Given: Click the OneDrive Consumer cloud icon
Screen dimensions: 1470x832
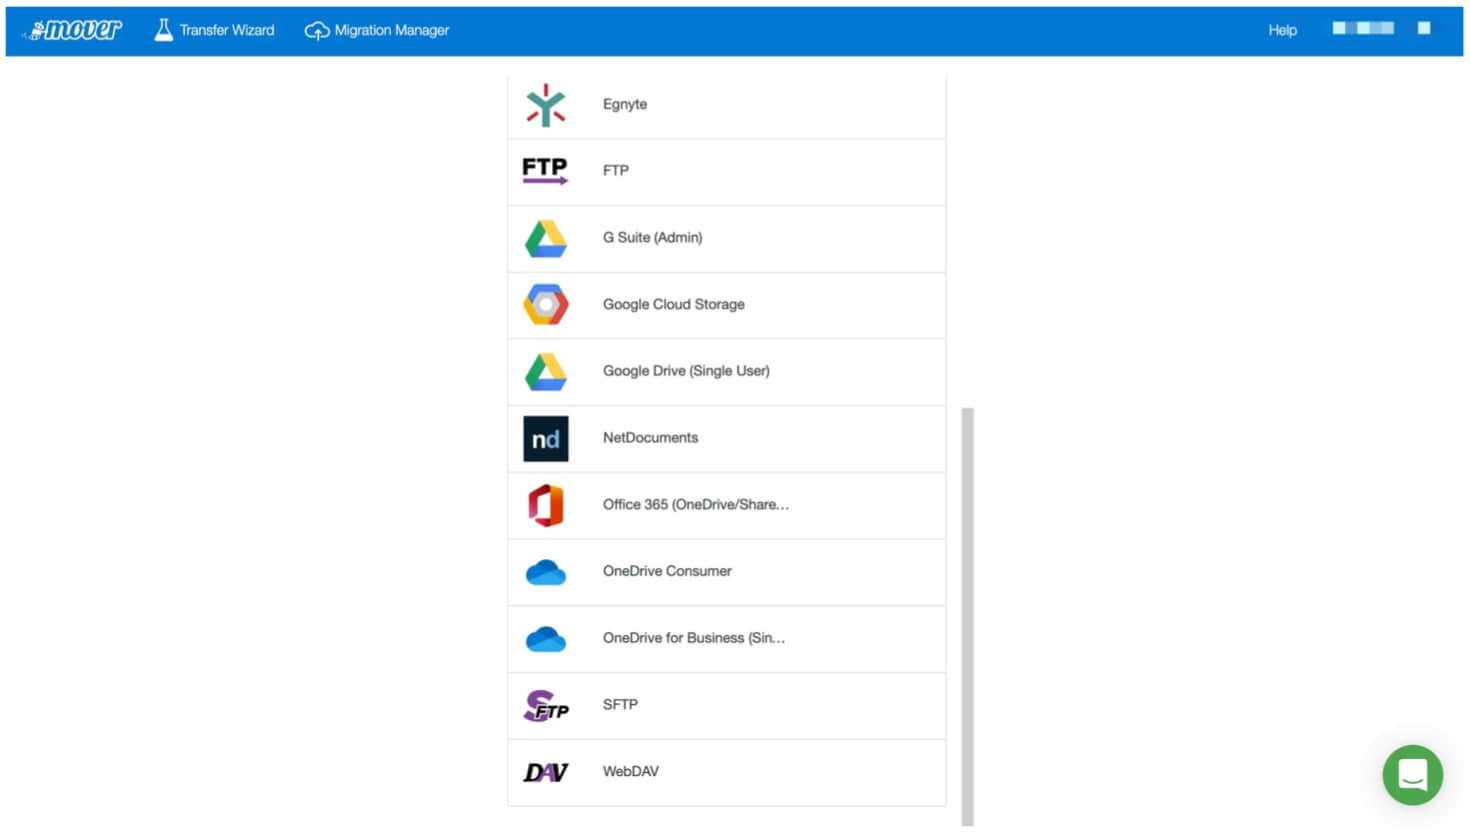Looking at the screenshot, I should click(546, 573).
